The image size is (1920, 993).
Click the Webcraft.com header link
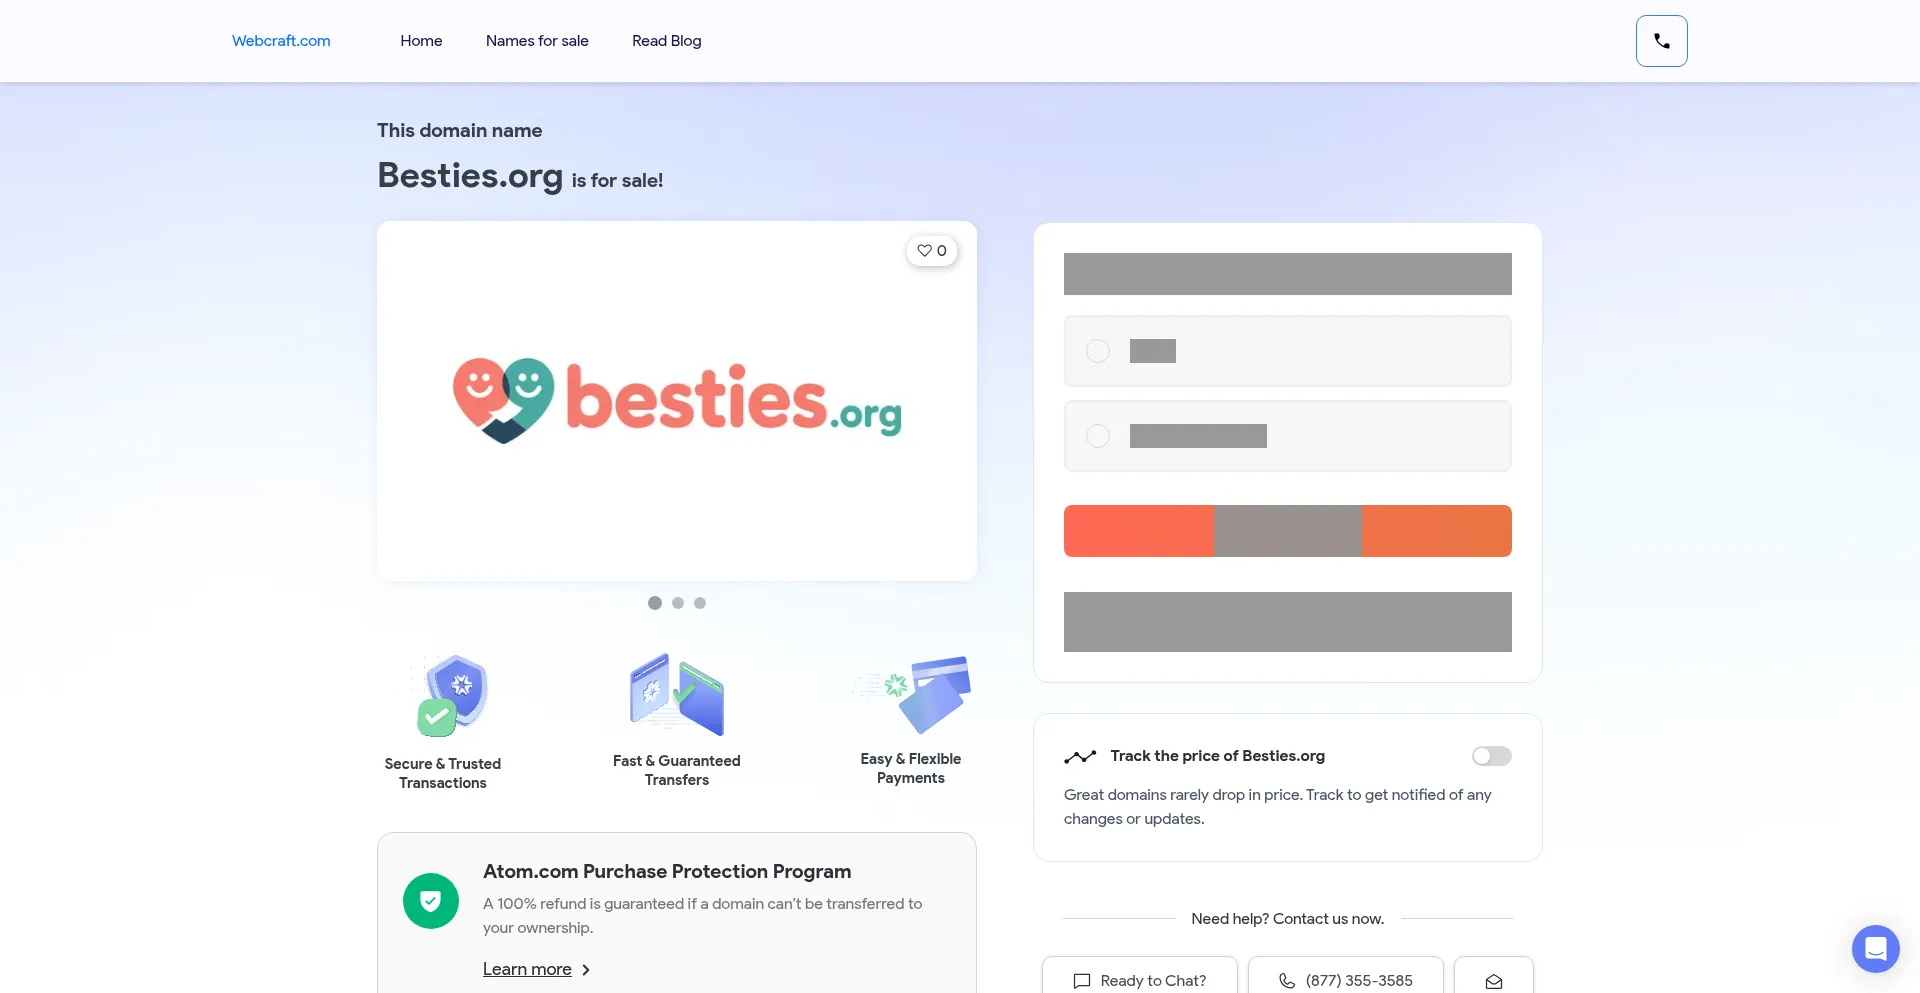tap(281, 41)
